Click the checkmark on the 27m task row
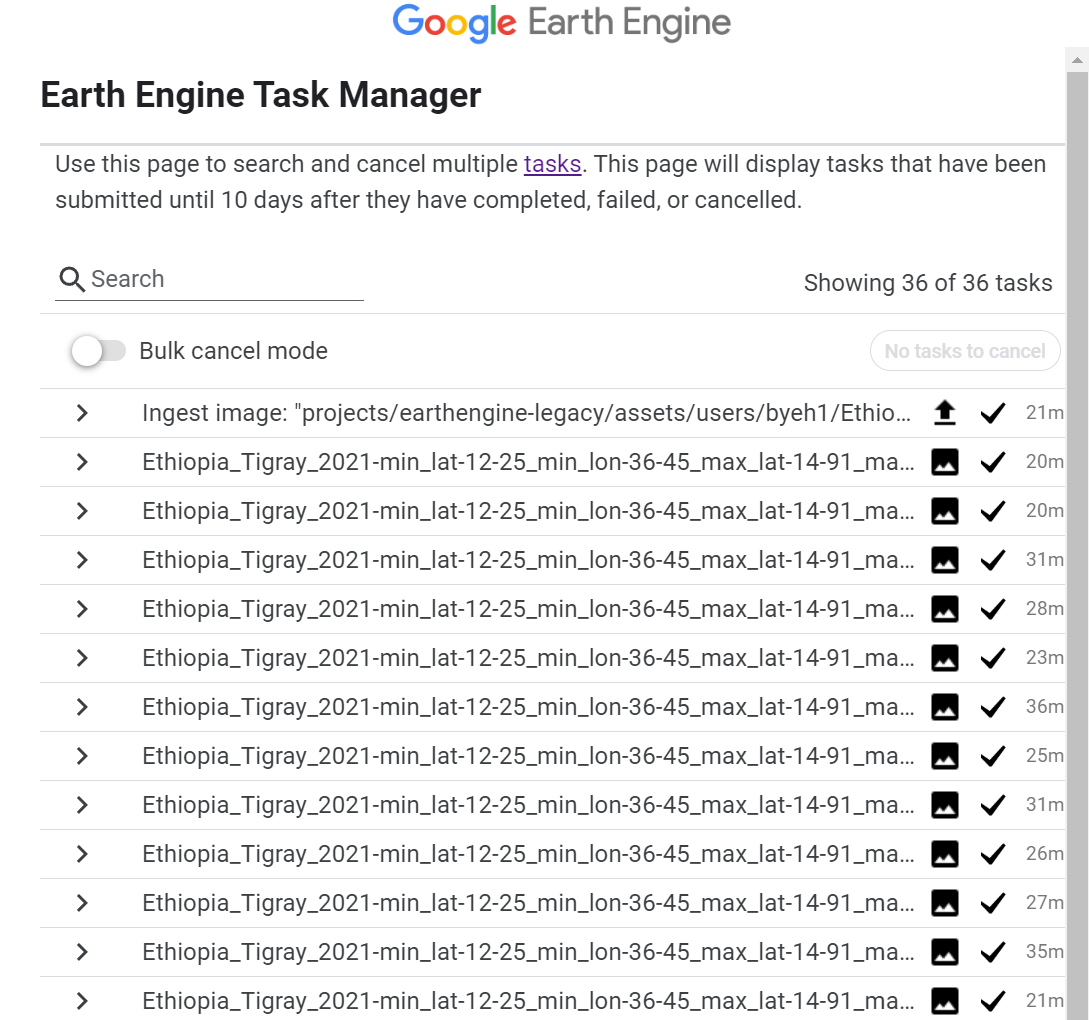The width and height of the screenshot is (1089, 1020). [x=992, y=903]
